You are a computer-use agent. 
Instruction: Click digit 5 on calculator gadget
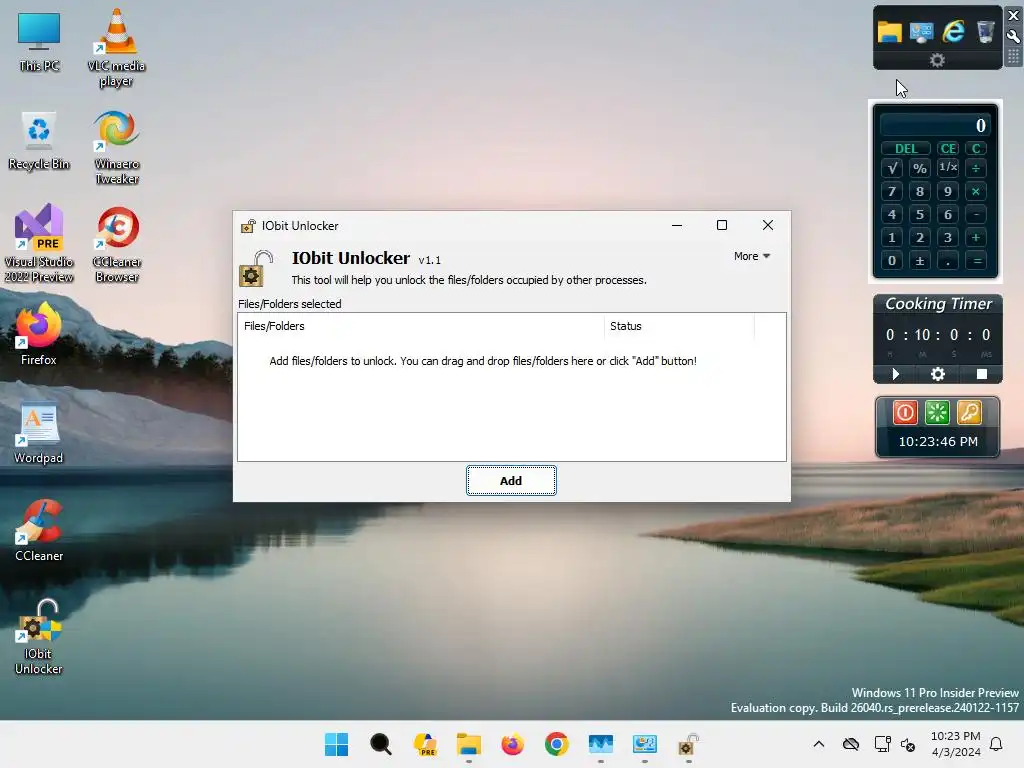[x=920, y=214]
